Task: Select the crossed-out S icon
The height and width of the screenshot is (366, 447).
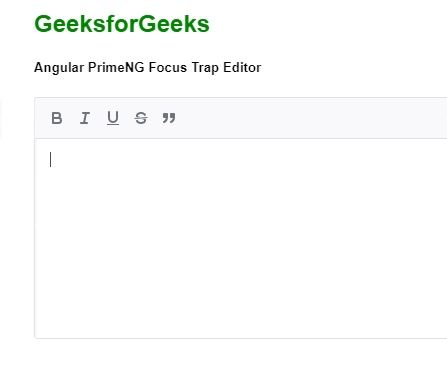Action: pos(141,118)
